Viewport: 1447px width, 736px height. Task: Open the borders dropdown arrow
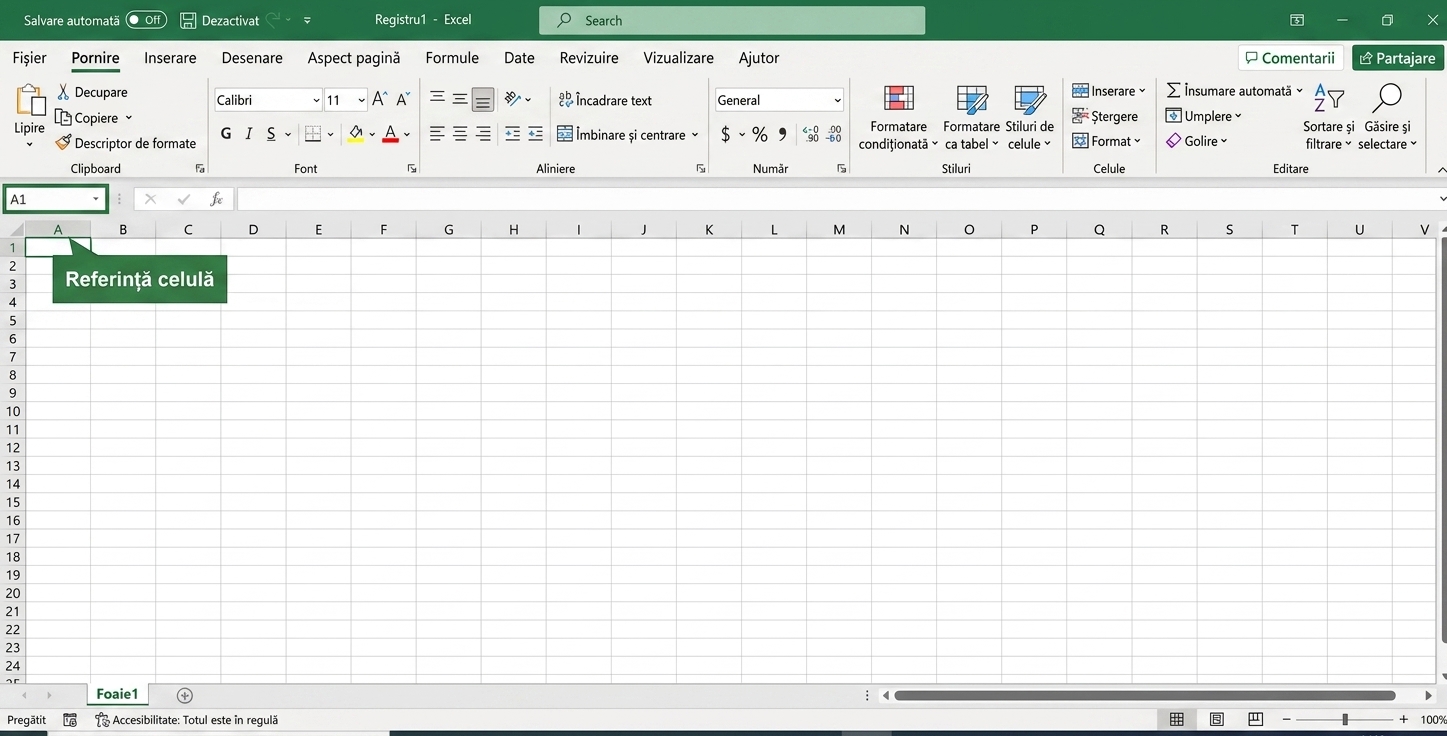point(331,134)
